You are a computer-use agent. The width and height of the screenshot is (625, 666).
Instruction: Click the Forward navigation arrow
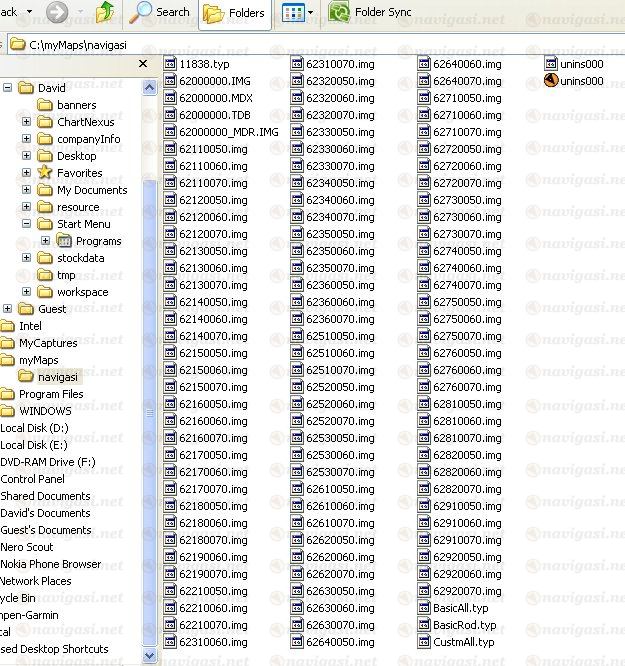click(x=58, y=12)
